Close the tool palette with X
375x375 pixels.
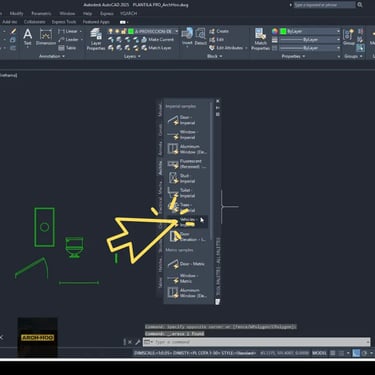[x=218, y=101]
